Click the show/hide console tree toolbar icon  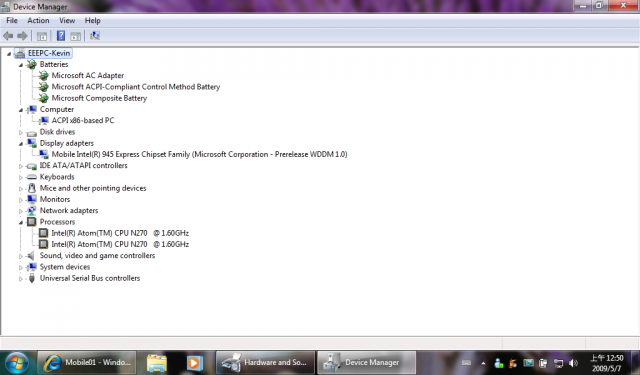42,36
